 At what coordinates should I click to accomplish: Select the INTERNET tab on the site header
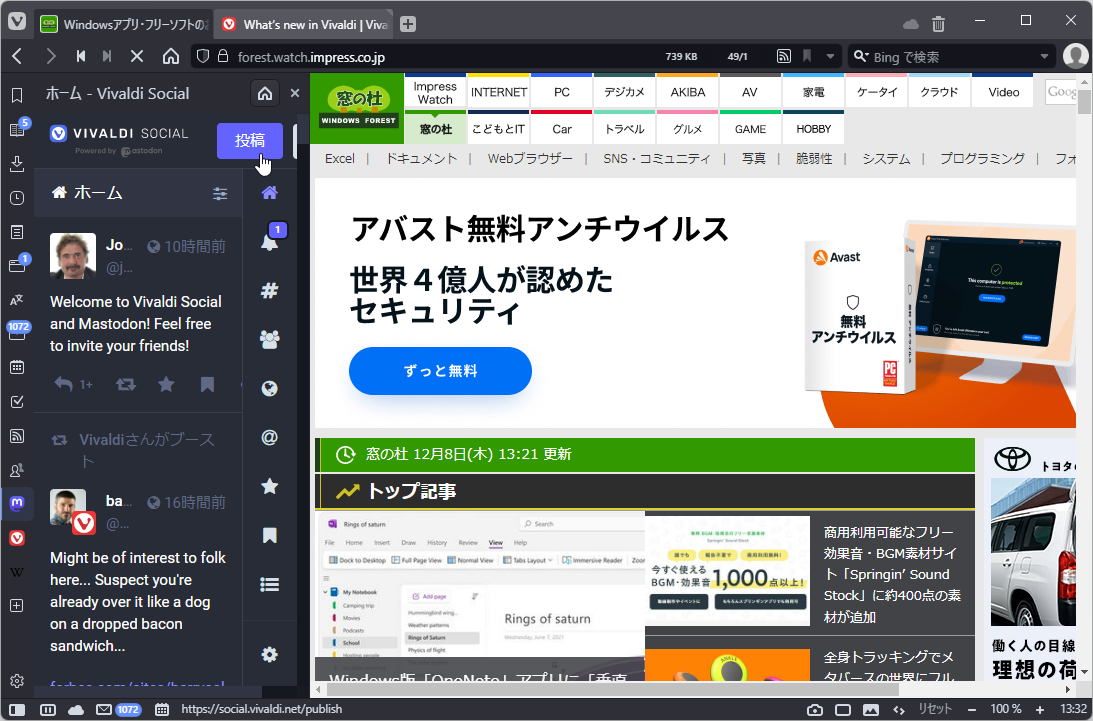tap(498, 91)
